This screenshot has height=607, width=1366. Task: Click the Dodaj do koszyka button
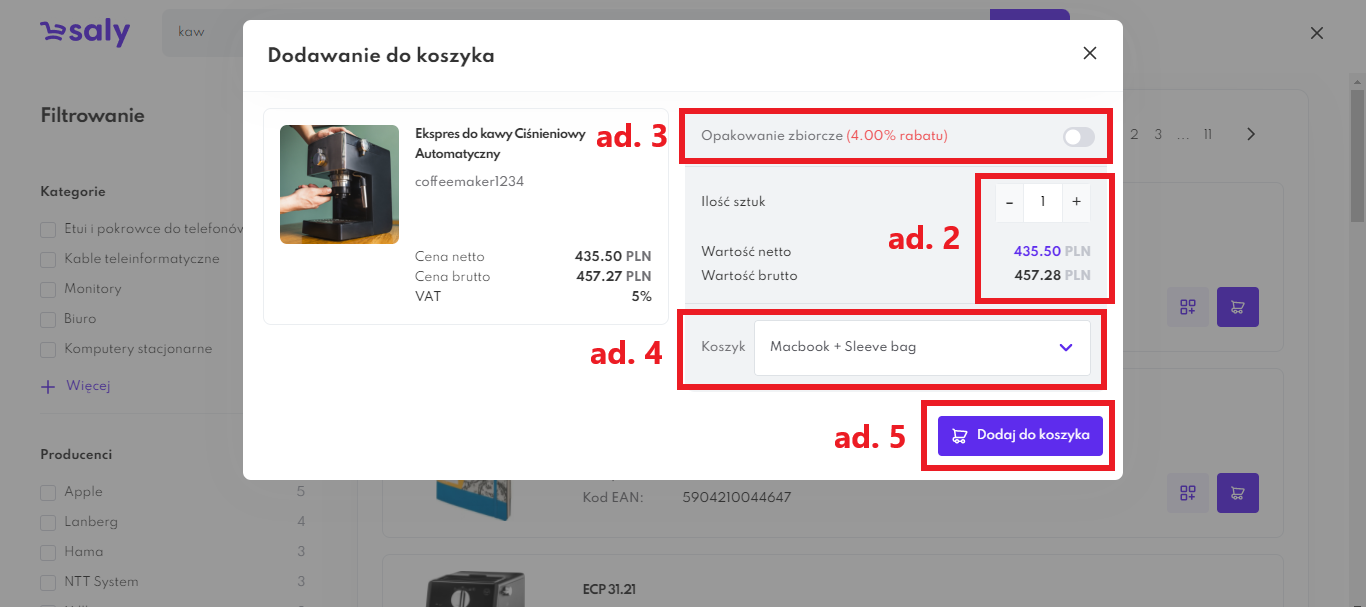(1020, 436)
